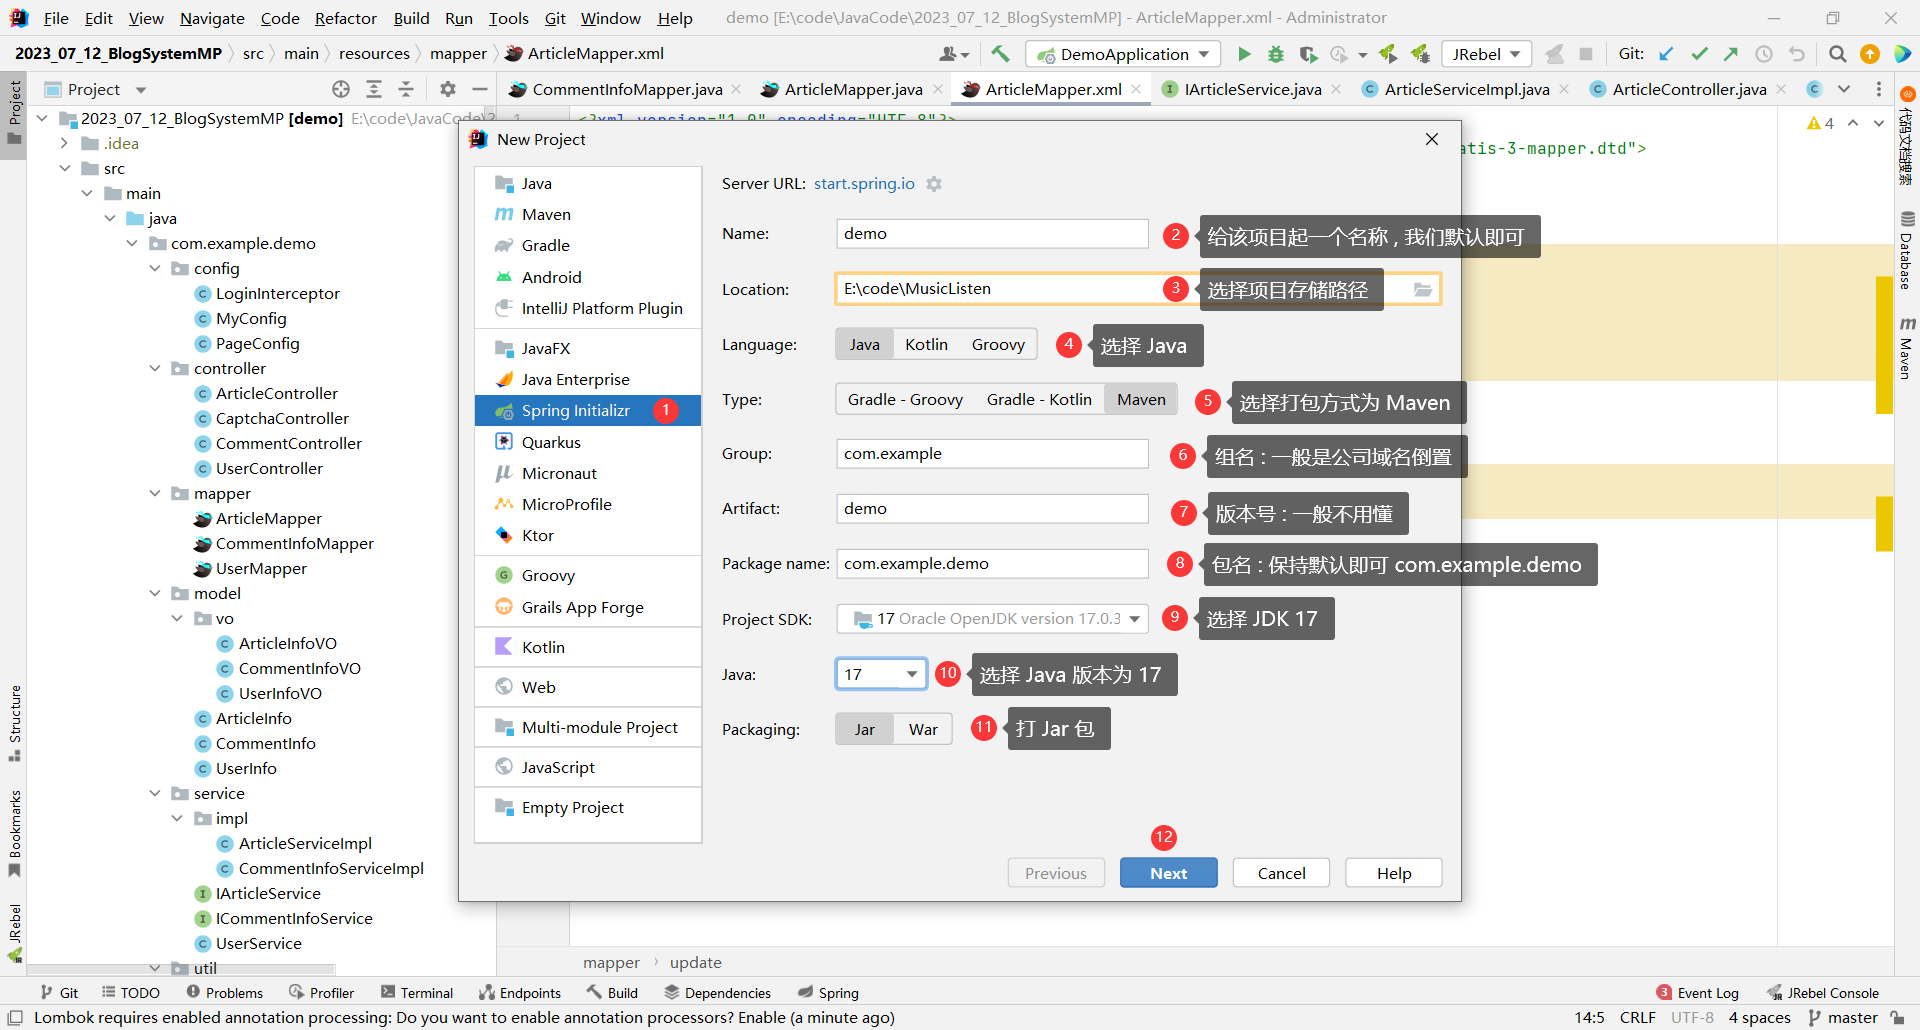Choose Maven project type

pos(1141,399)
